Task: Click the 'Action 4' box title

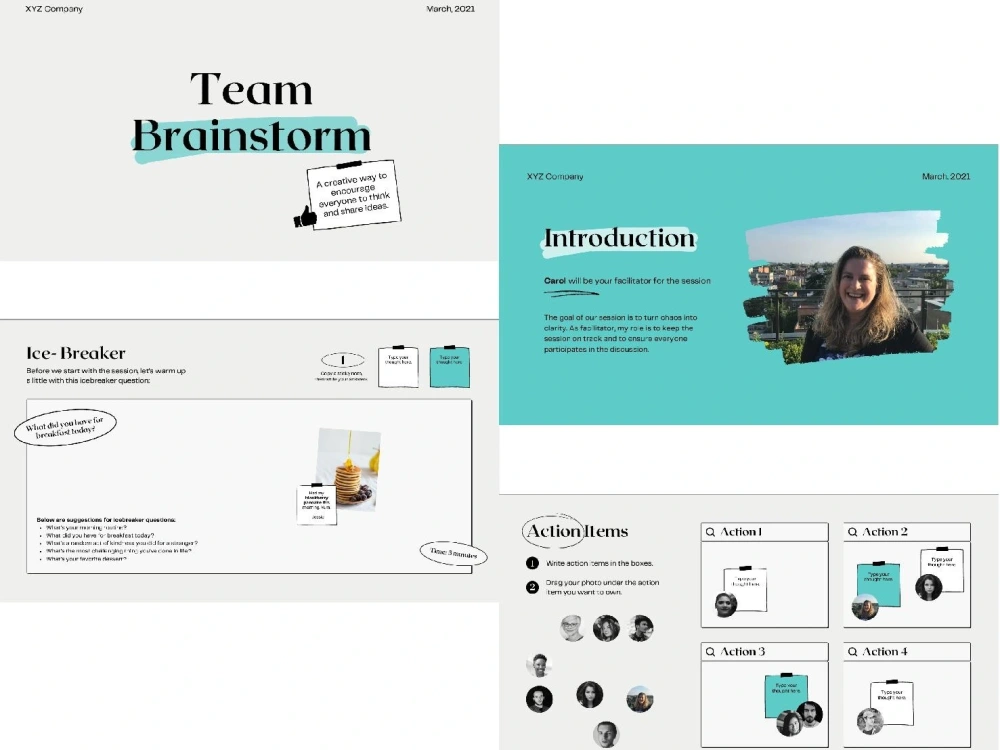Action: pos(885,652)
